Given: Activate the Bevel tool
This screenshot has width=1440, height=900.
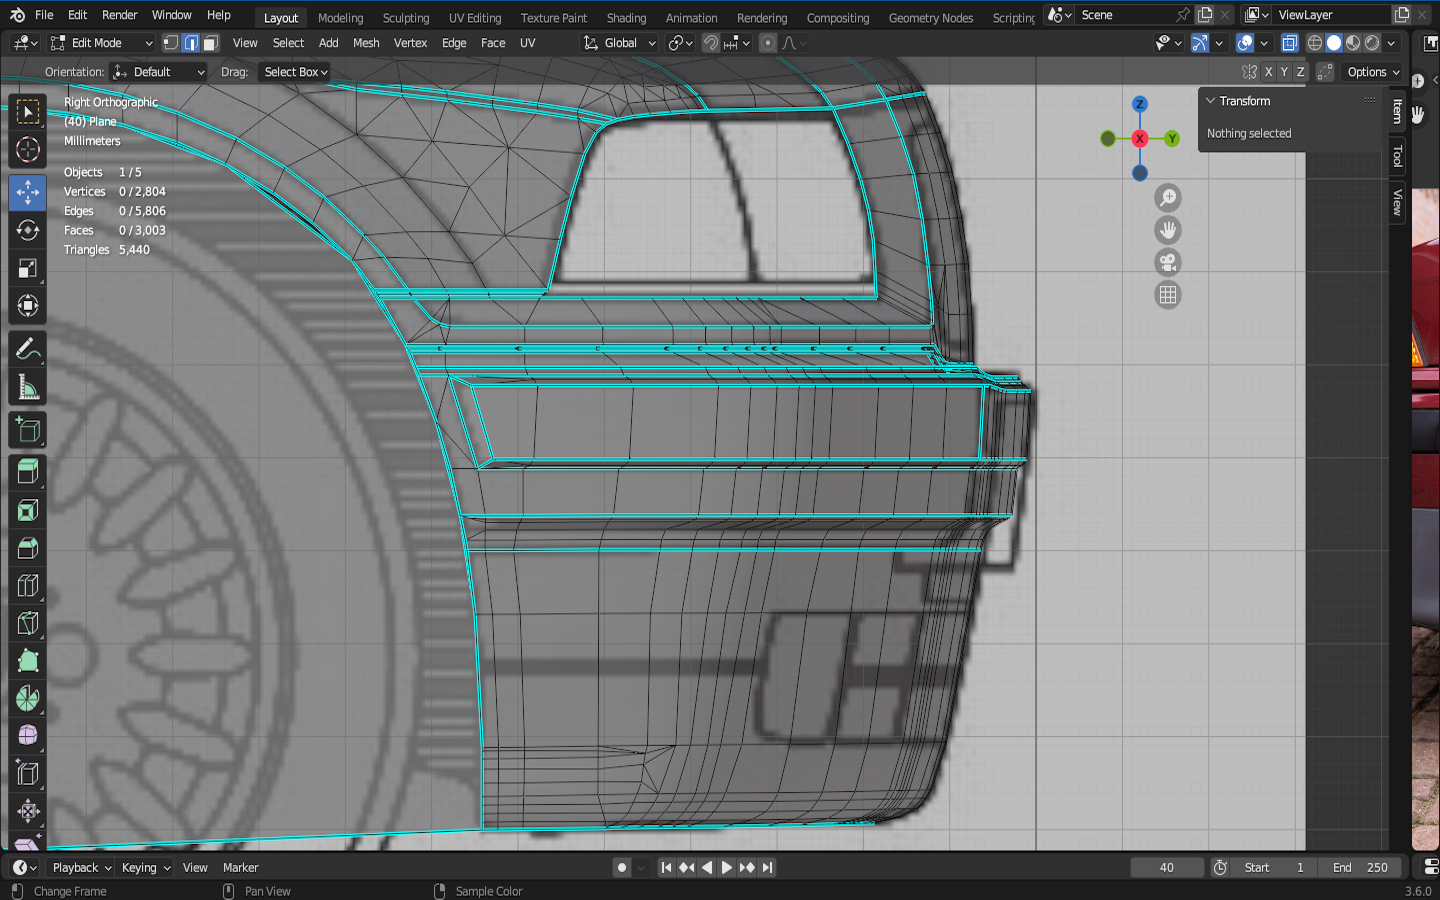Looking at the screenshot, I should tap(27, 548).
